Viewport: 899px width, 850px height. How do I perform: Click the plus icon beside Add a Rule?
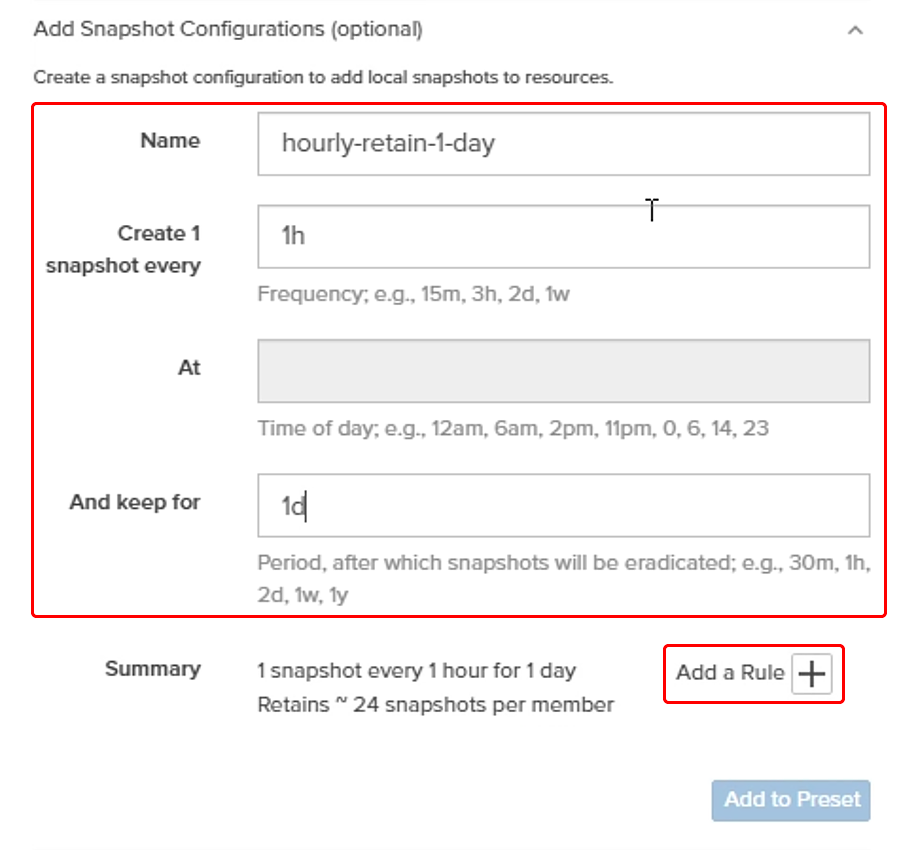click(811, 673)
